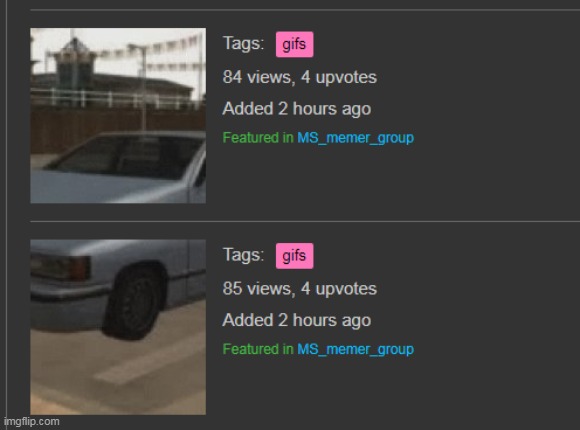
Task: Click the 'Tags:' label of the 85 views post
Action: (243, 255)
